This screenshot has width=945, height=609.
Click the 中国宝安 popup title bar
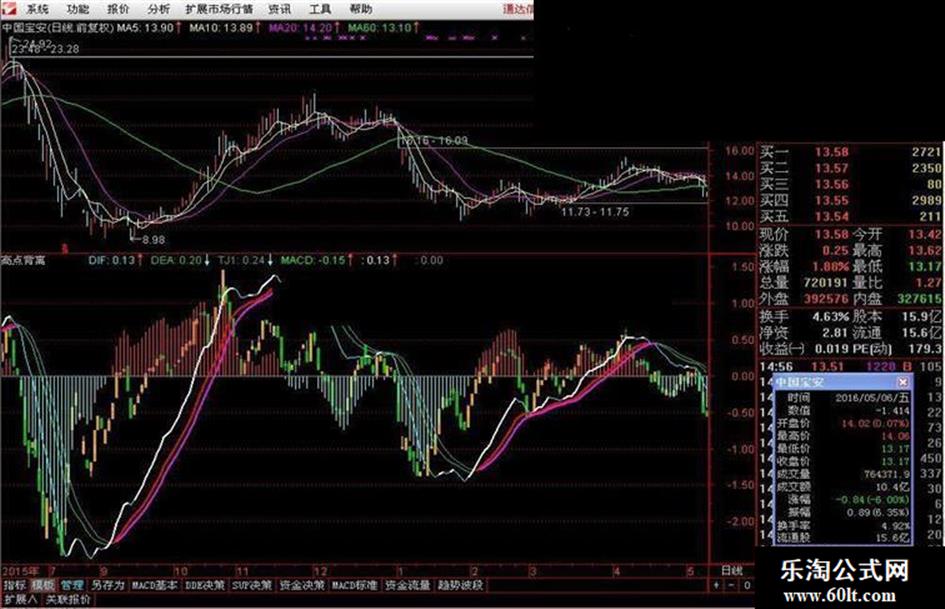pyautogui.click(x=843, y=382)
